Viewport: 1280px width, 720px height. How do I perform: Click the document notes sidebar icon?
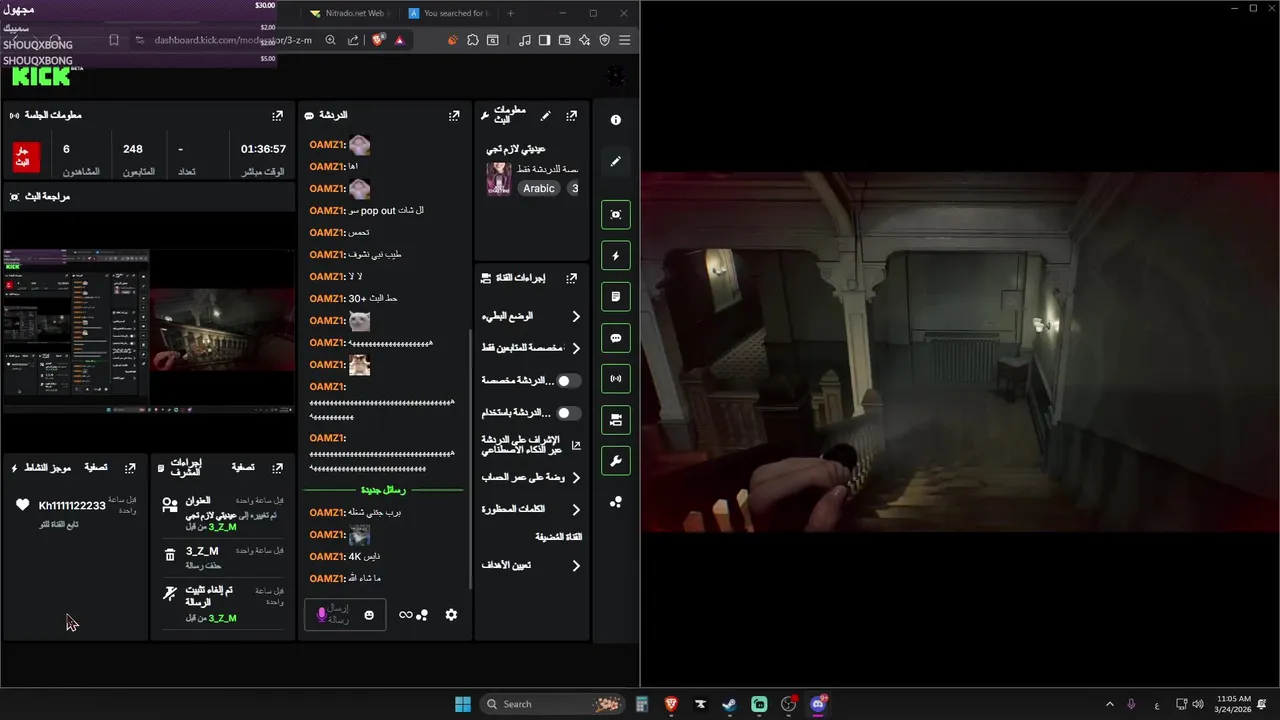click(x=616, y=297)
